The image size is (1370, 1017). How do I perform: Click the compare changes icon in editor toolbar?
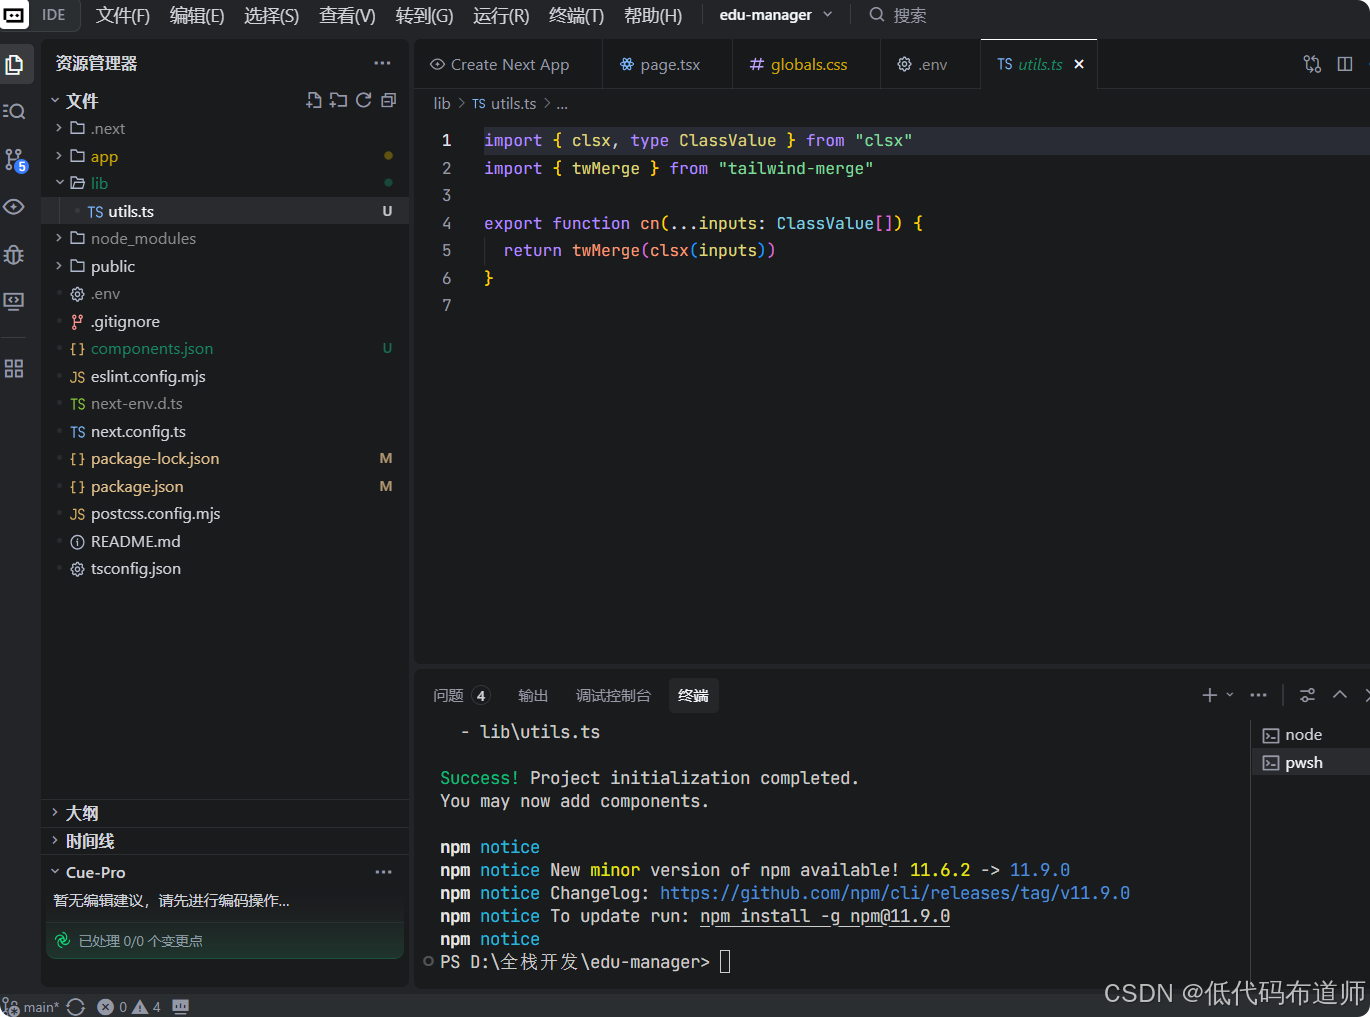pyautogui.click(x=1312, y=64)
